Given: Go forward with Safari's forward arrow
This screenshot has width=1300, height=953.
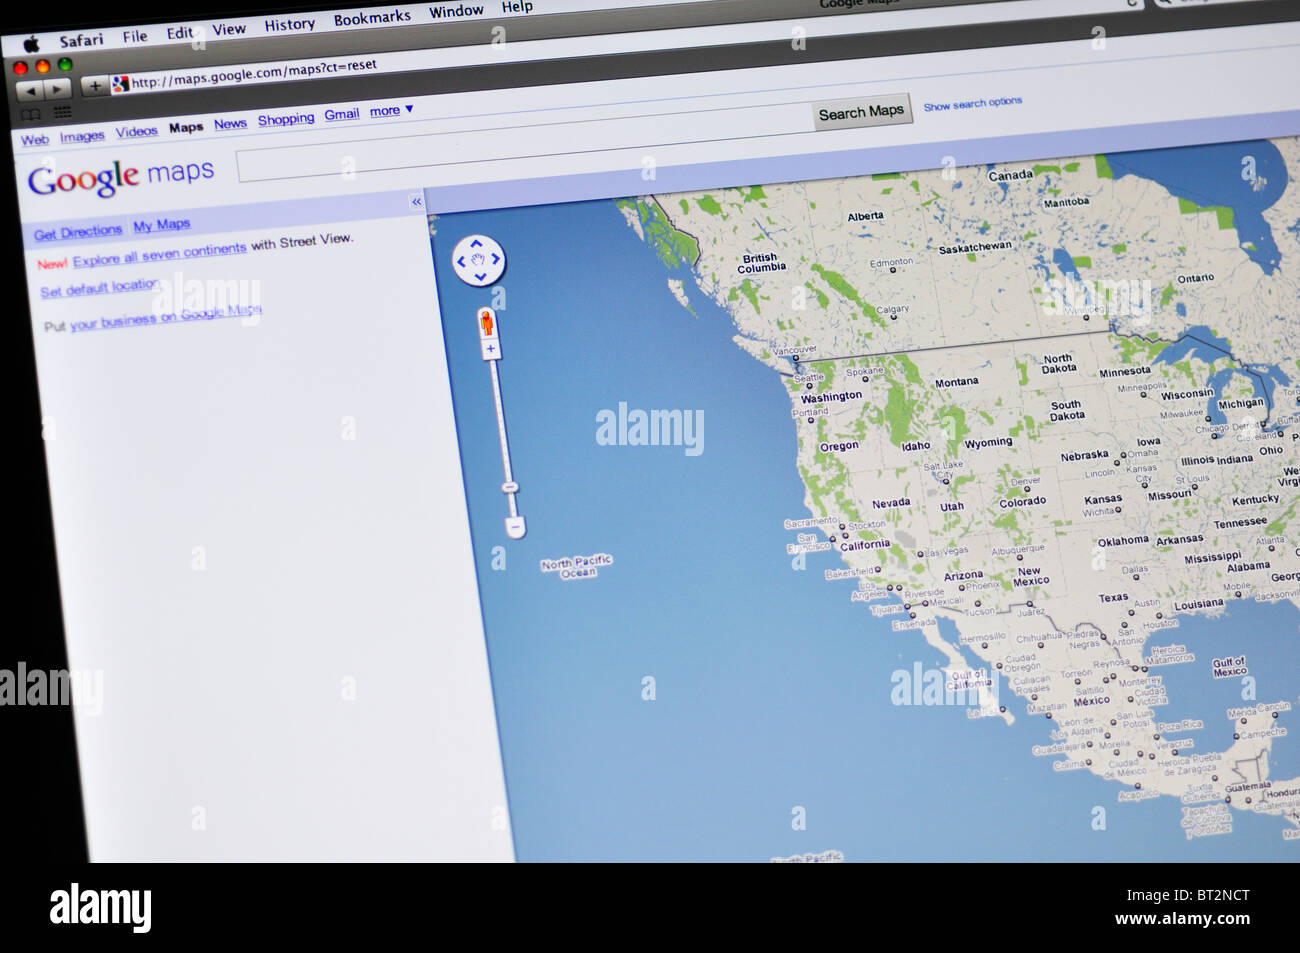Looking at the screenshot, I should point(57,90).
